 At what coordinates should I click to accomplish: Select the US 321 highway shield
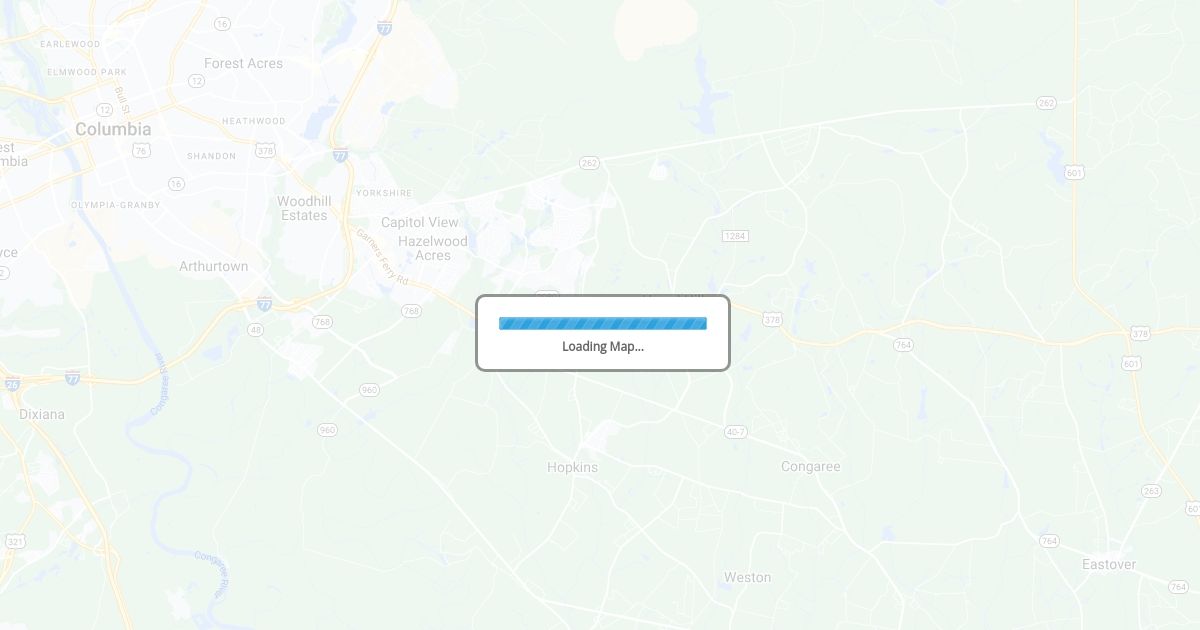pos(15,541)
